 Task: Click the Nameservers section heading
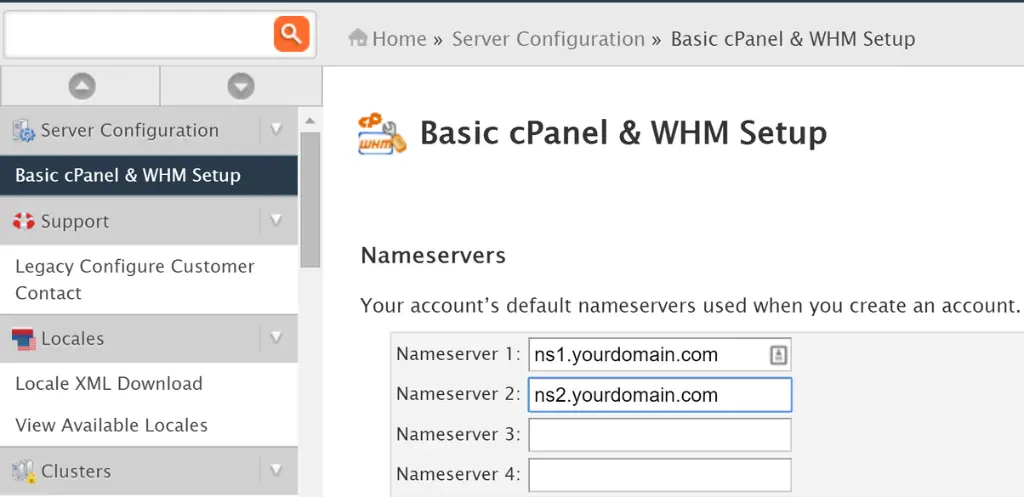click(433, 255)
